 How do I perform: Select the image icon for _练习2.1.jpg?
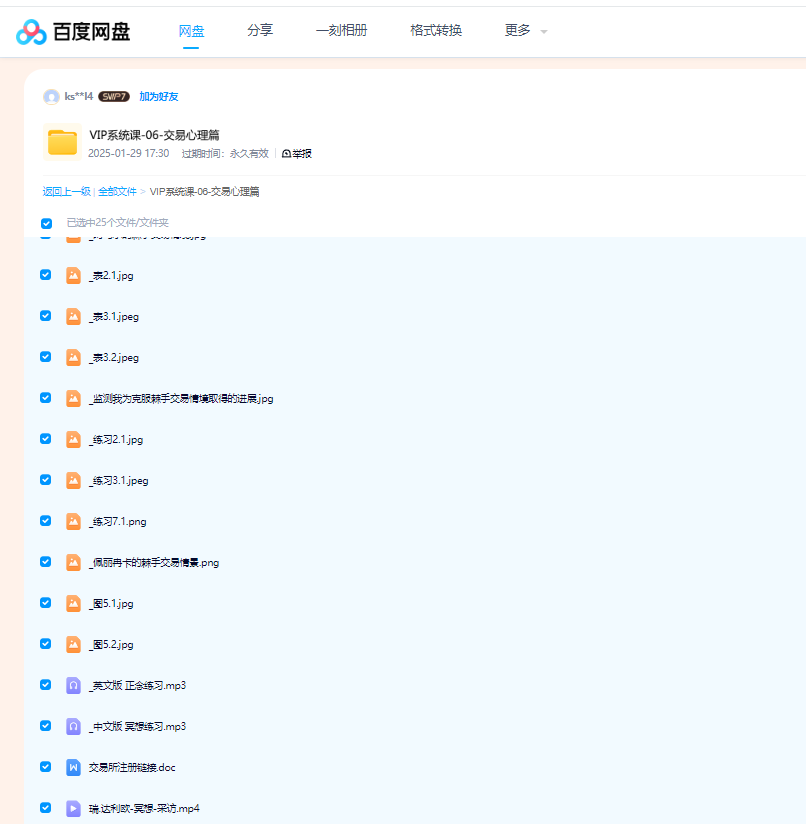click(x=73, y=439)
